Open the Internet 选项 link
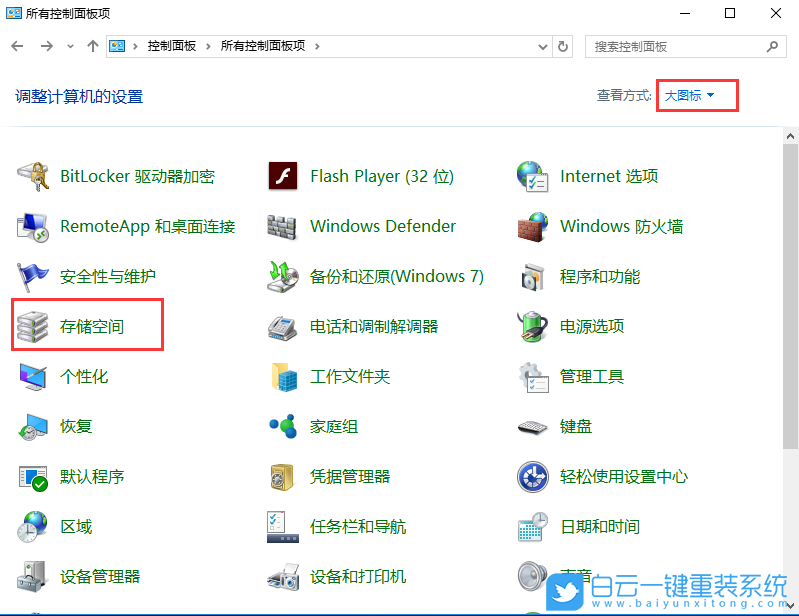The image size is (799, 616). point(608,177)
